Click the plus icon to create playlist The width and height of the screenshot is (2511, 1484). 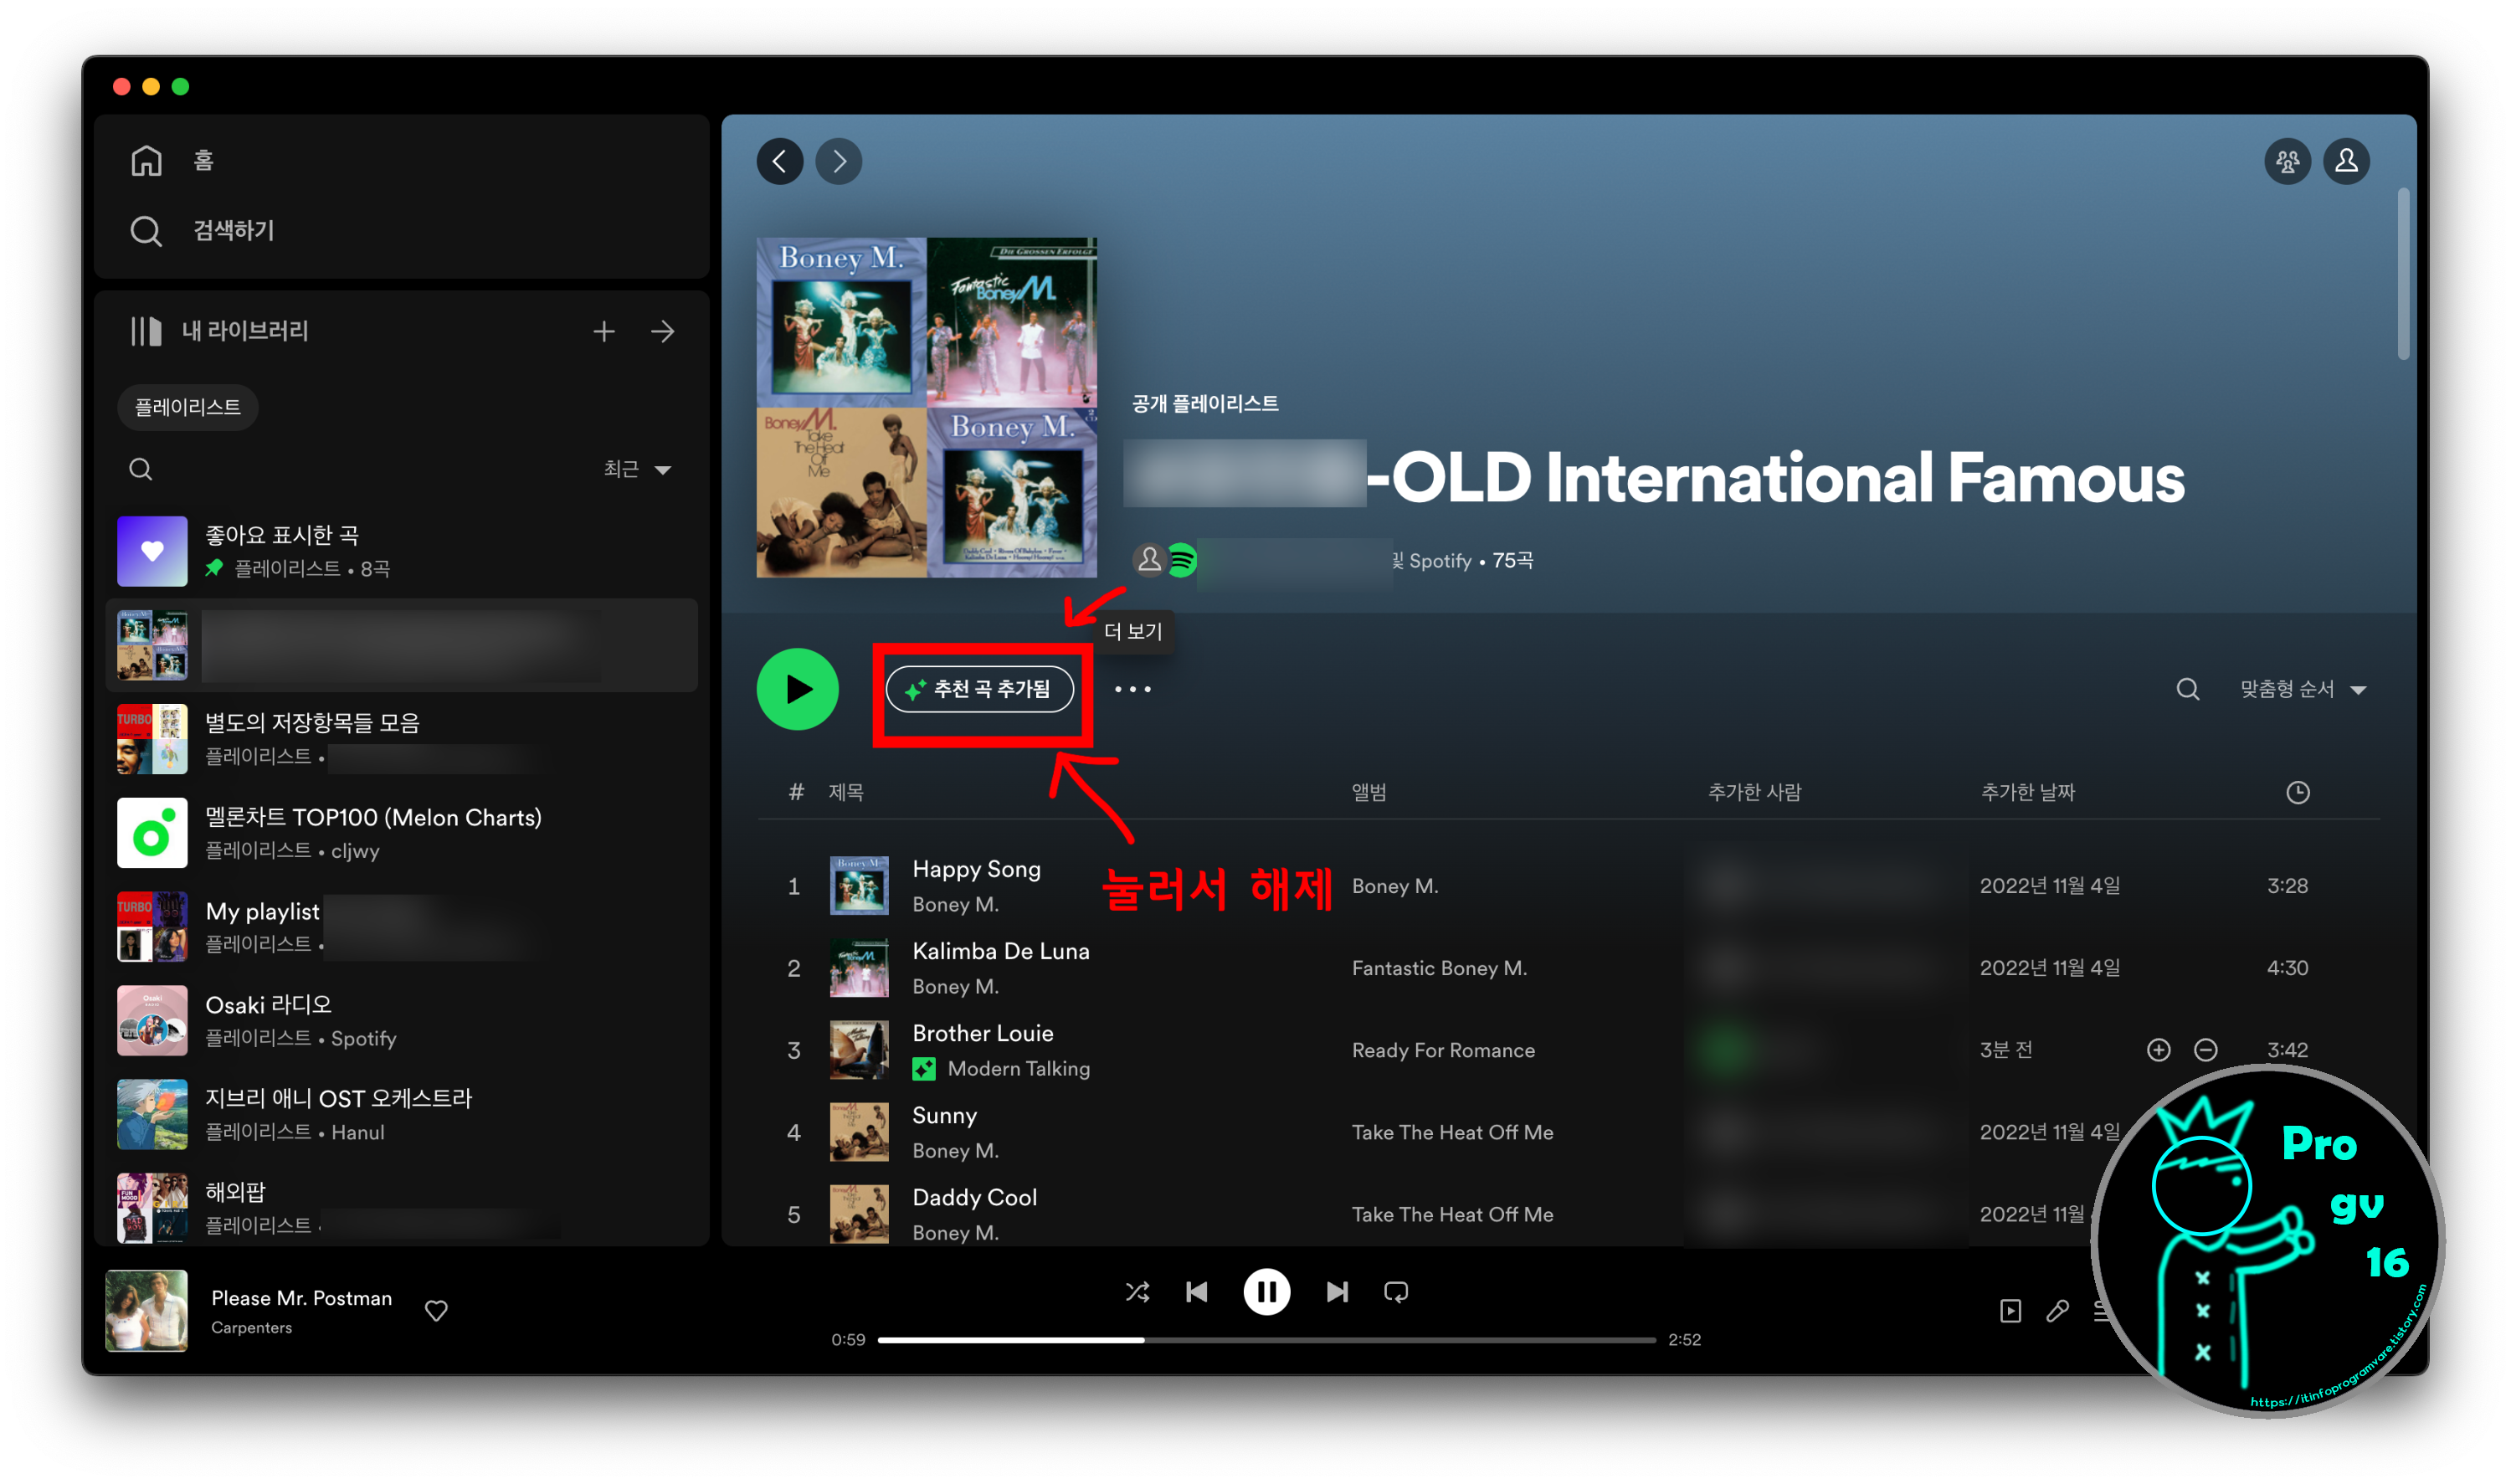604,331
